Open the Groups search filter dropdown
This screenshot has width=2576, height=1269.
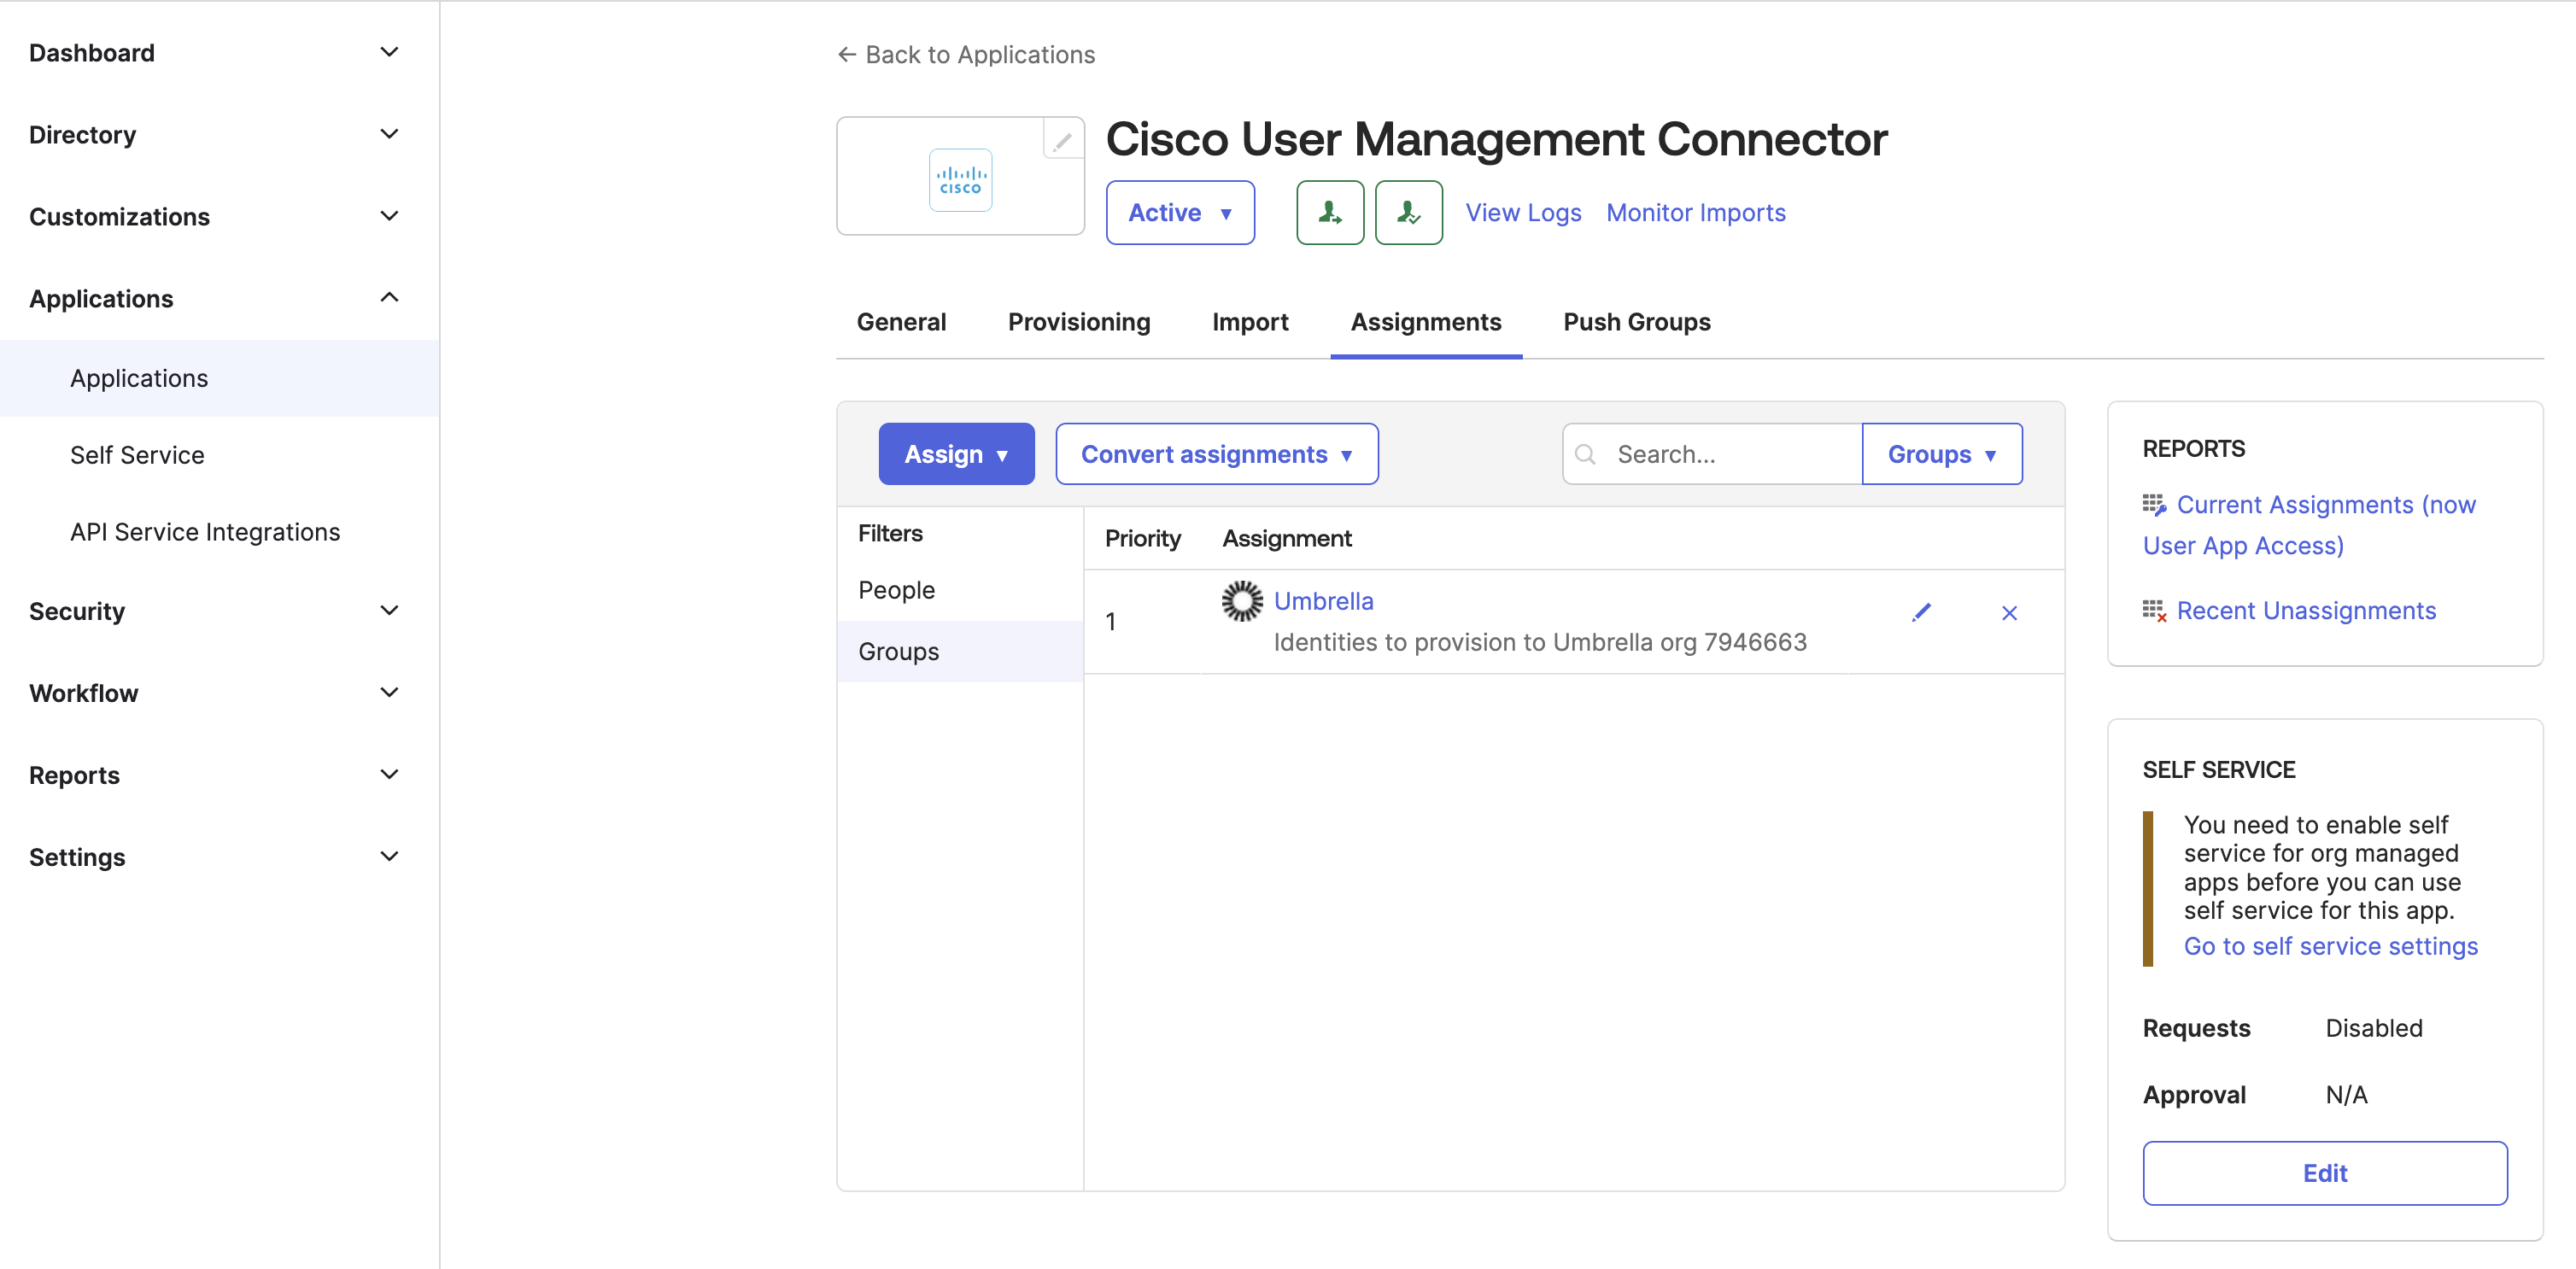pos(1942,455)
